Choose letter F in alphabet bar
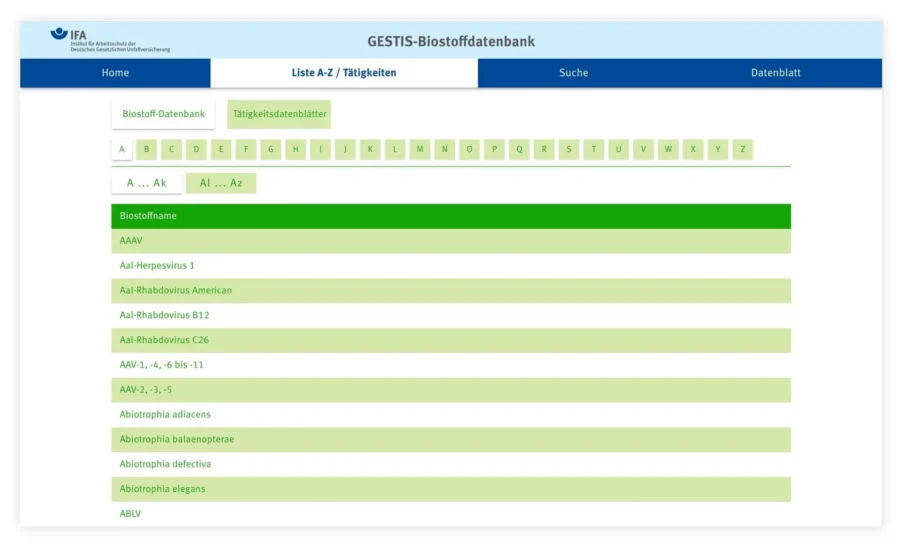The width and height of the screenshot is (903, 546). (x=246, y=149)
